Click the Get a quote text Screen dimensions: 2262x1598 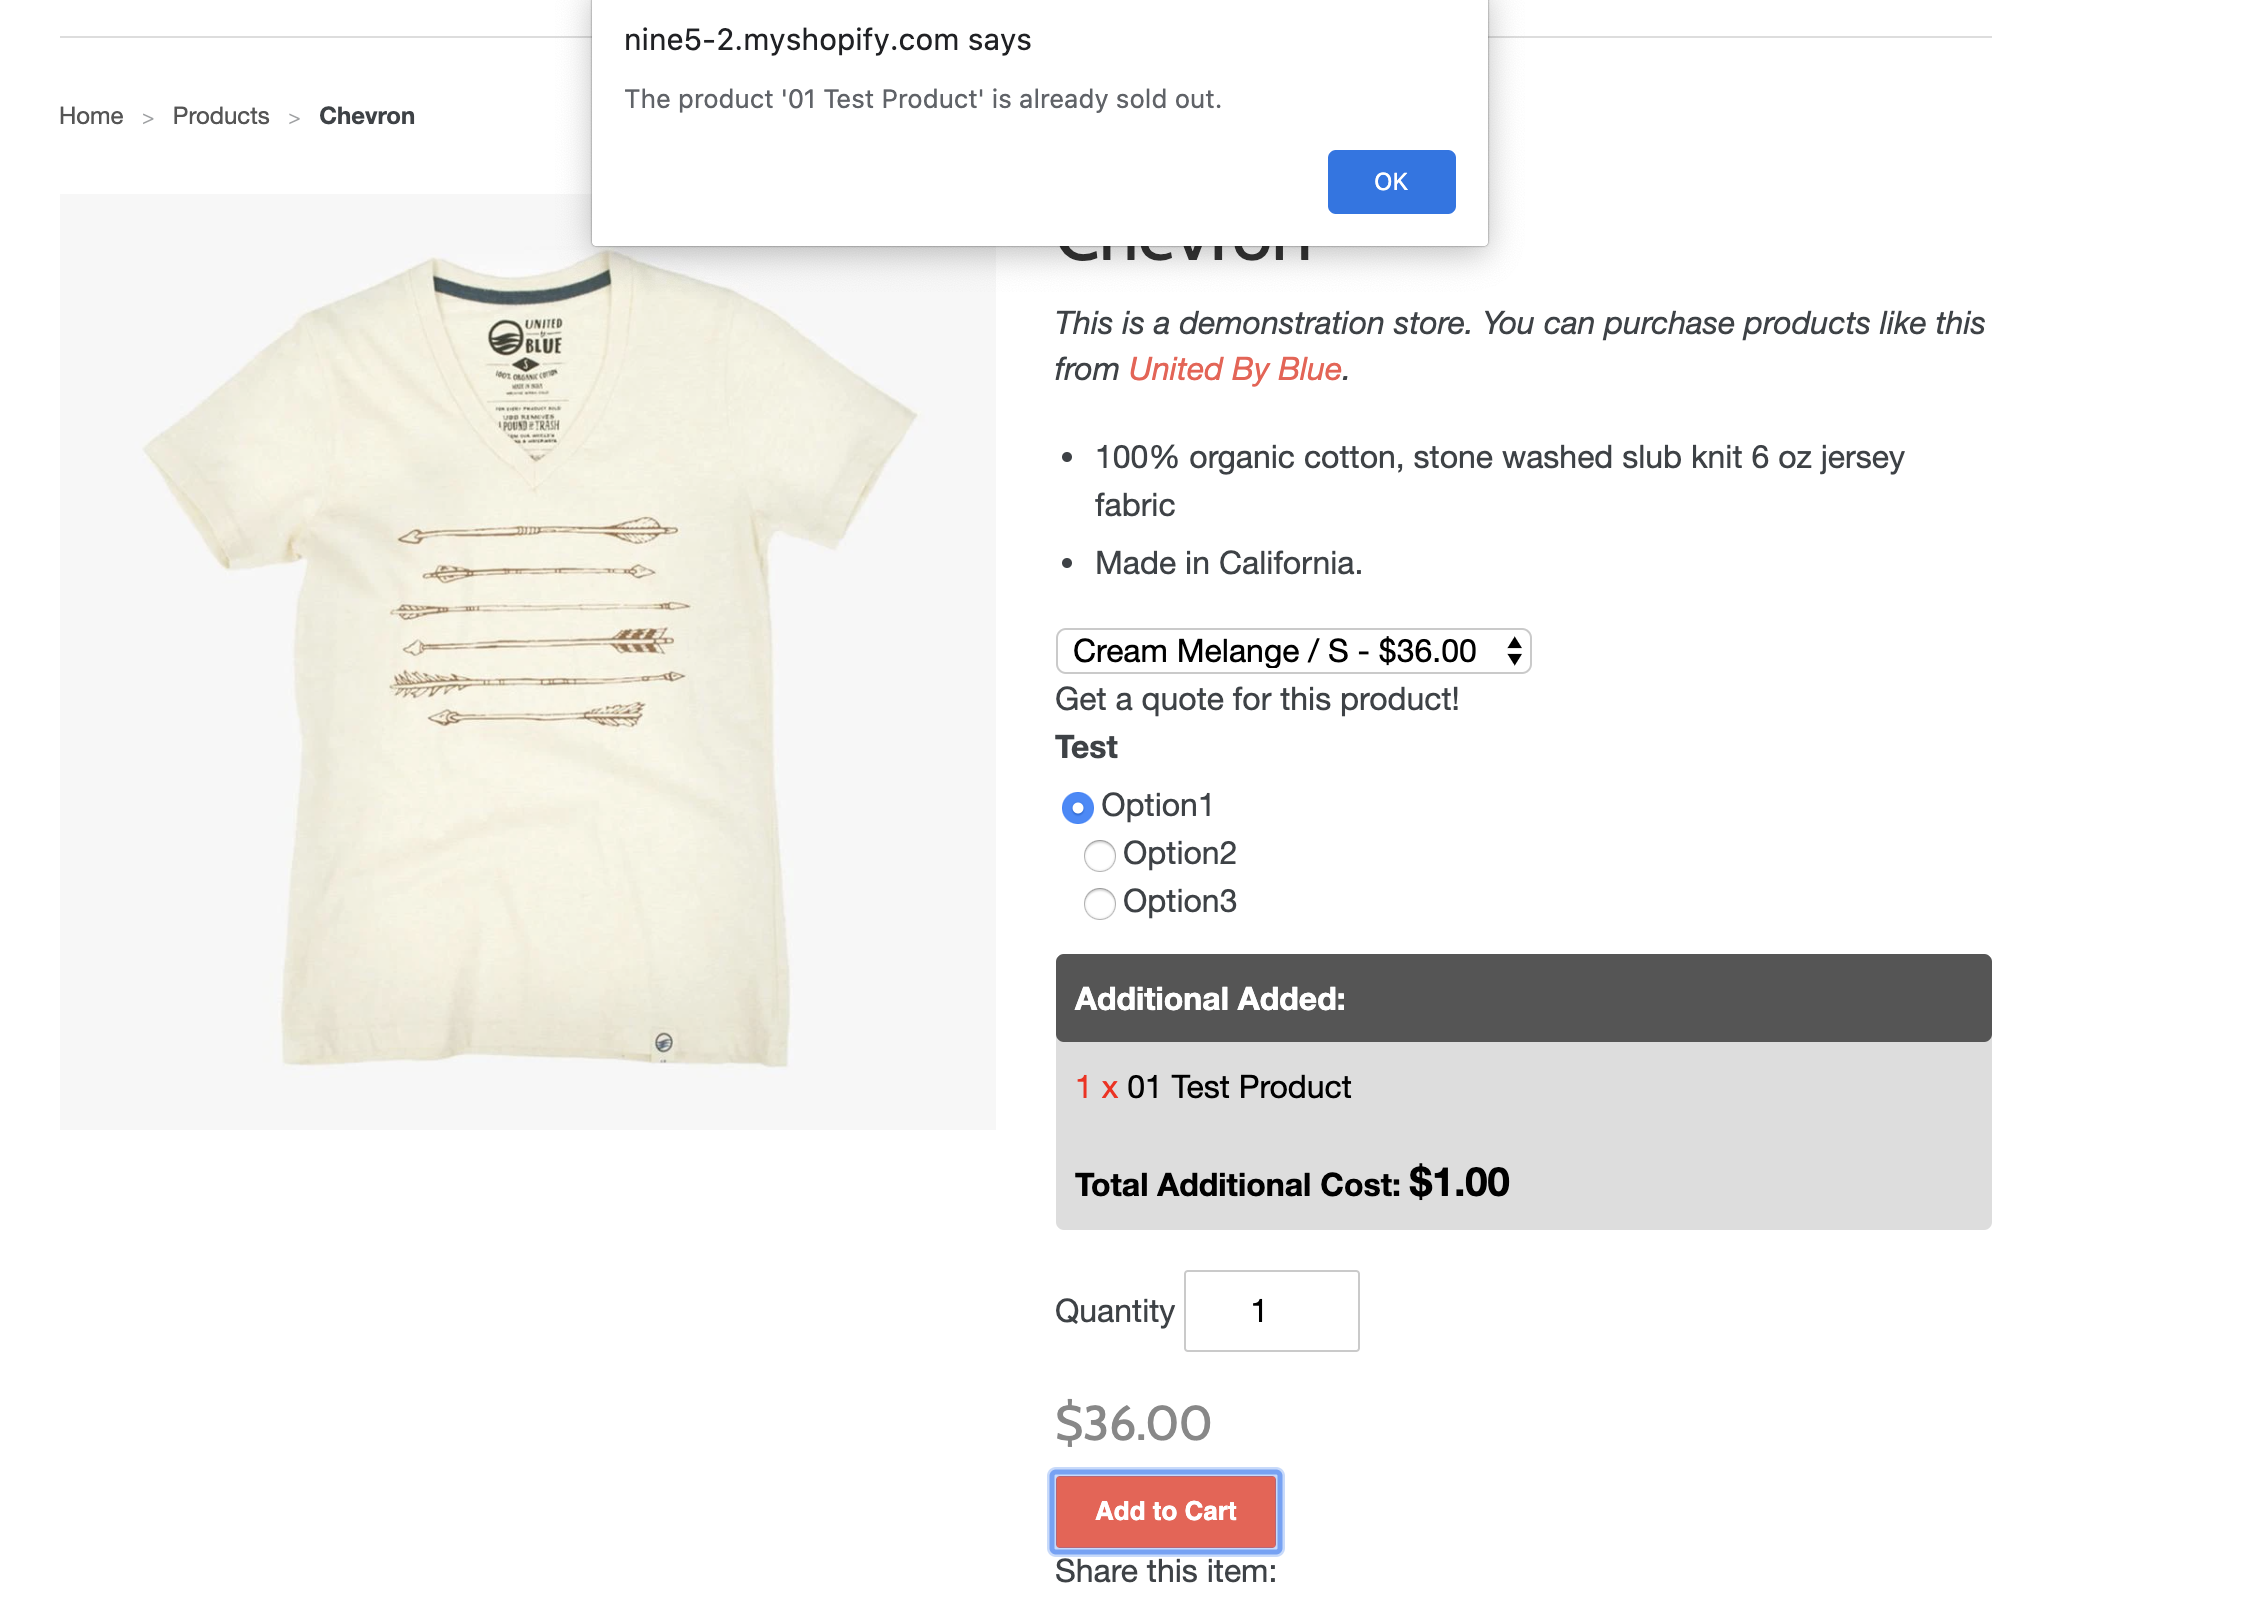coord(1257,699)
